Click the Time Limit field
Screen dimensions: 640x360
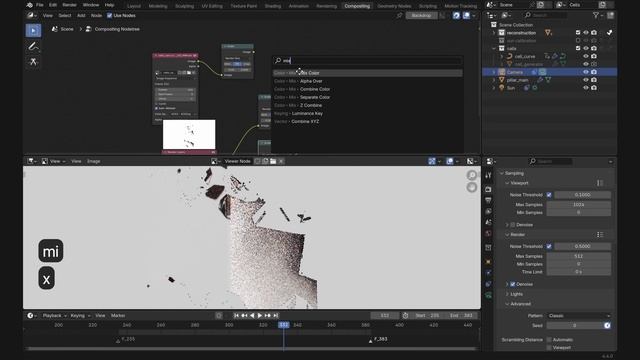pyautogui.click(x=579, y=272)
